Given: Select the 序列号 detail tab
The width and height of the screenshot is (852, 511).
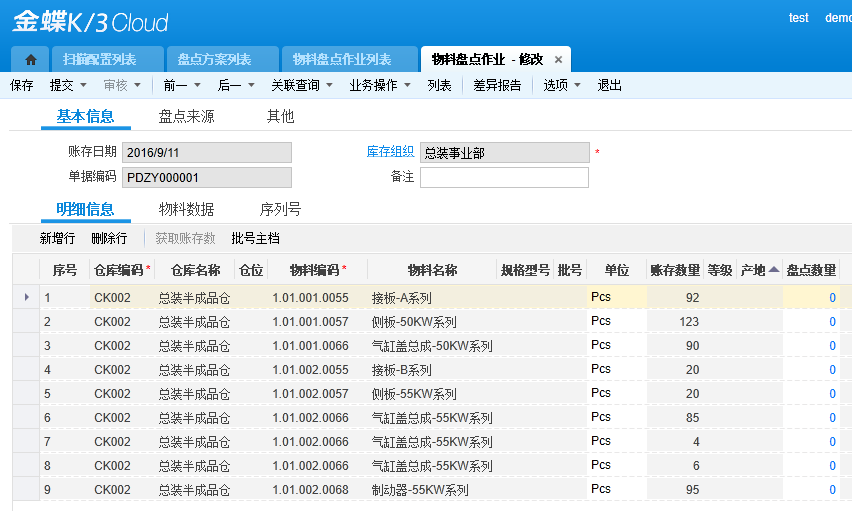Looking at the screenshot, I should point(280,210).
